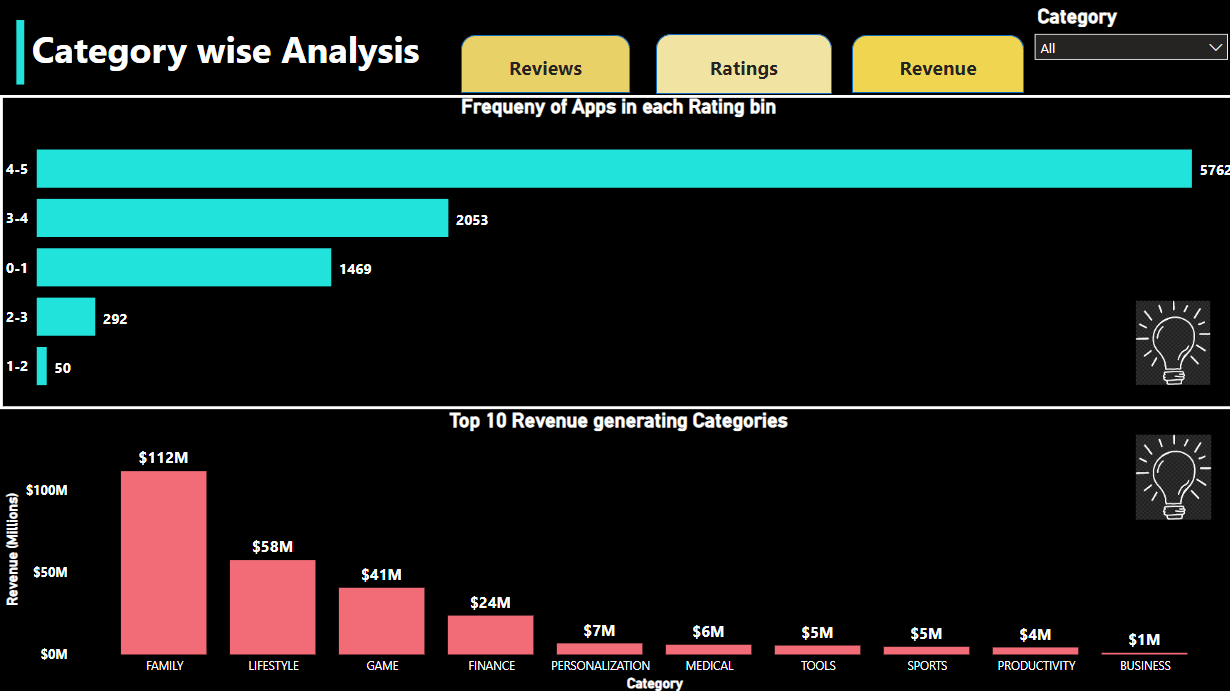This screenshot has width=1230, height=691.
Task: Click the Category wise Analysis title
Action: pyautogui.click(x=225, y=51)
